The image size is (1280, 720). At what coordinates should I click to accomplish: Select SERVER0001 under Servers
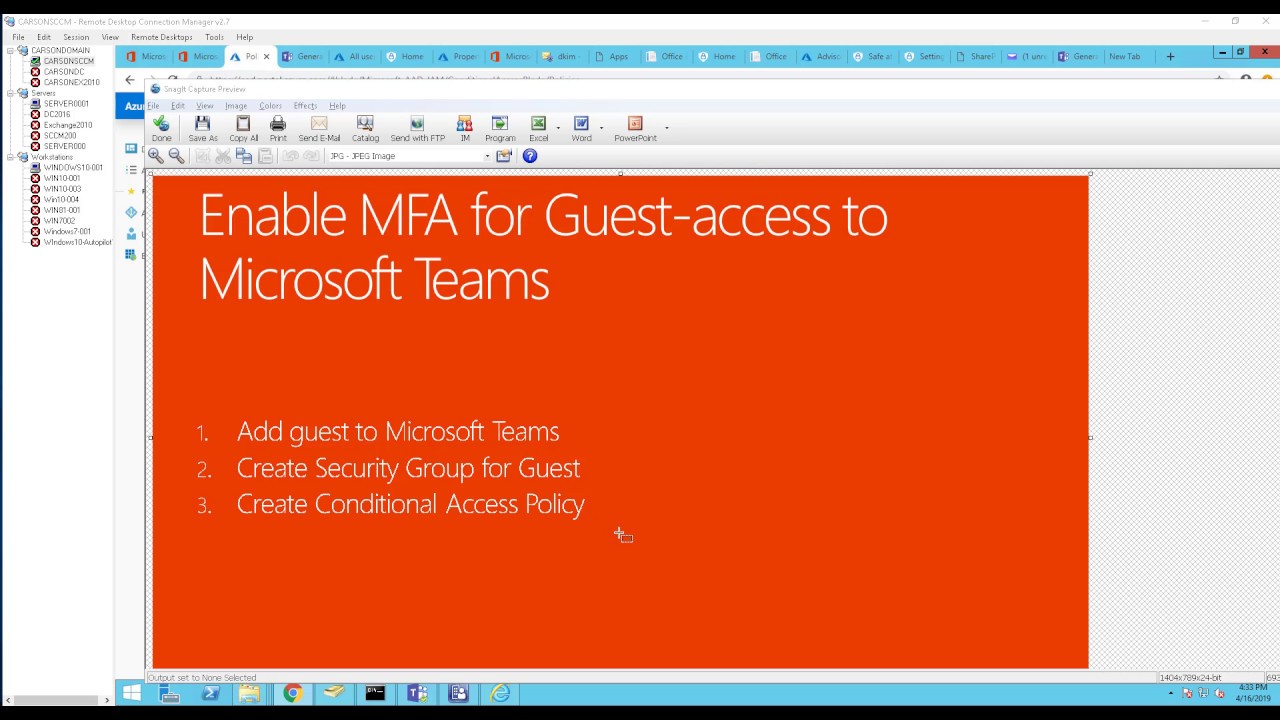pos(66,104)
